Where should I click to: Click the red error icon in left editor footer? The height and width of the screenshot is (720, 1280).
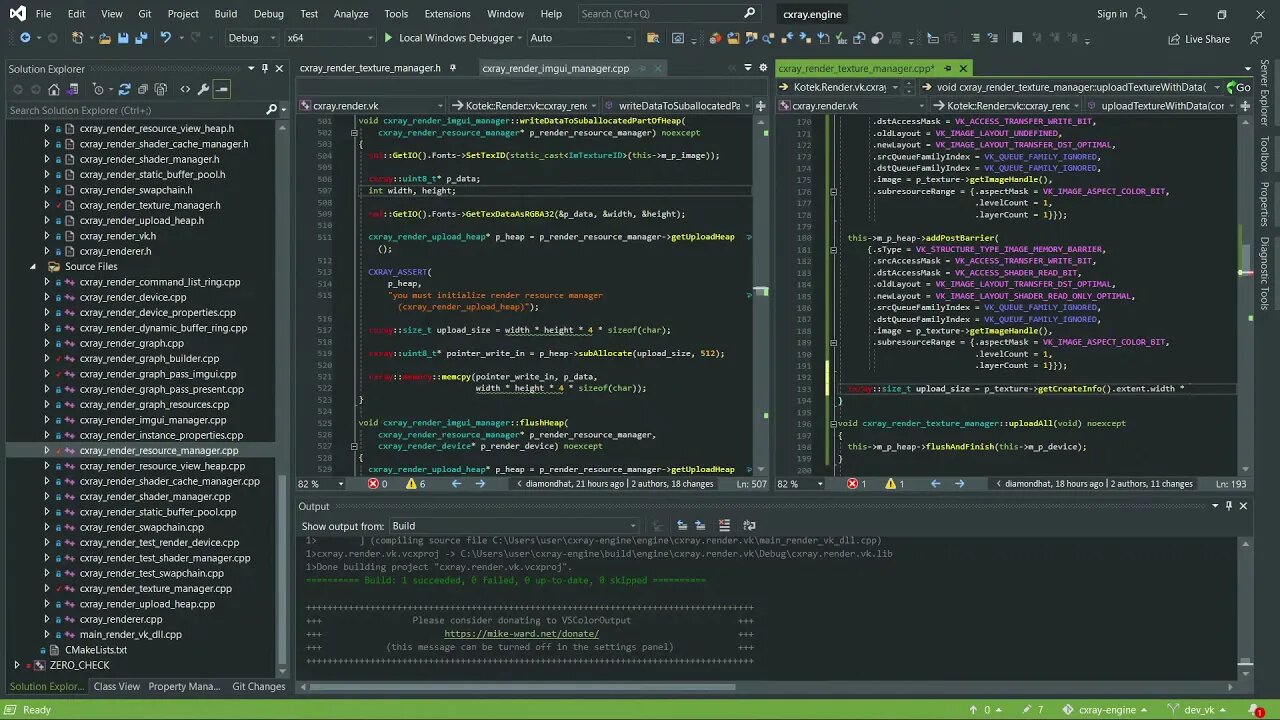373,484
